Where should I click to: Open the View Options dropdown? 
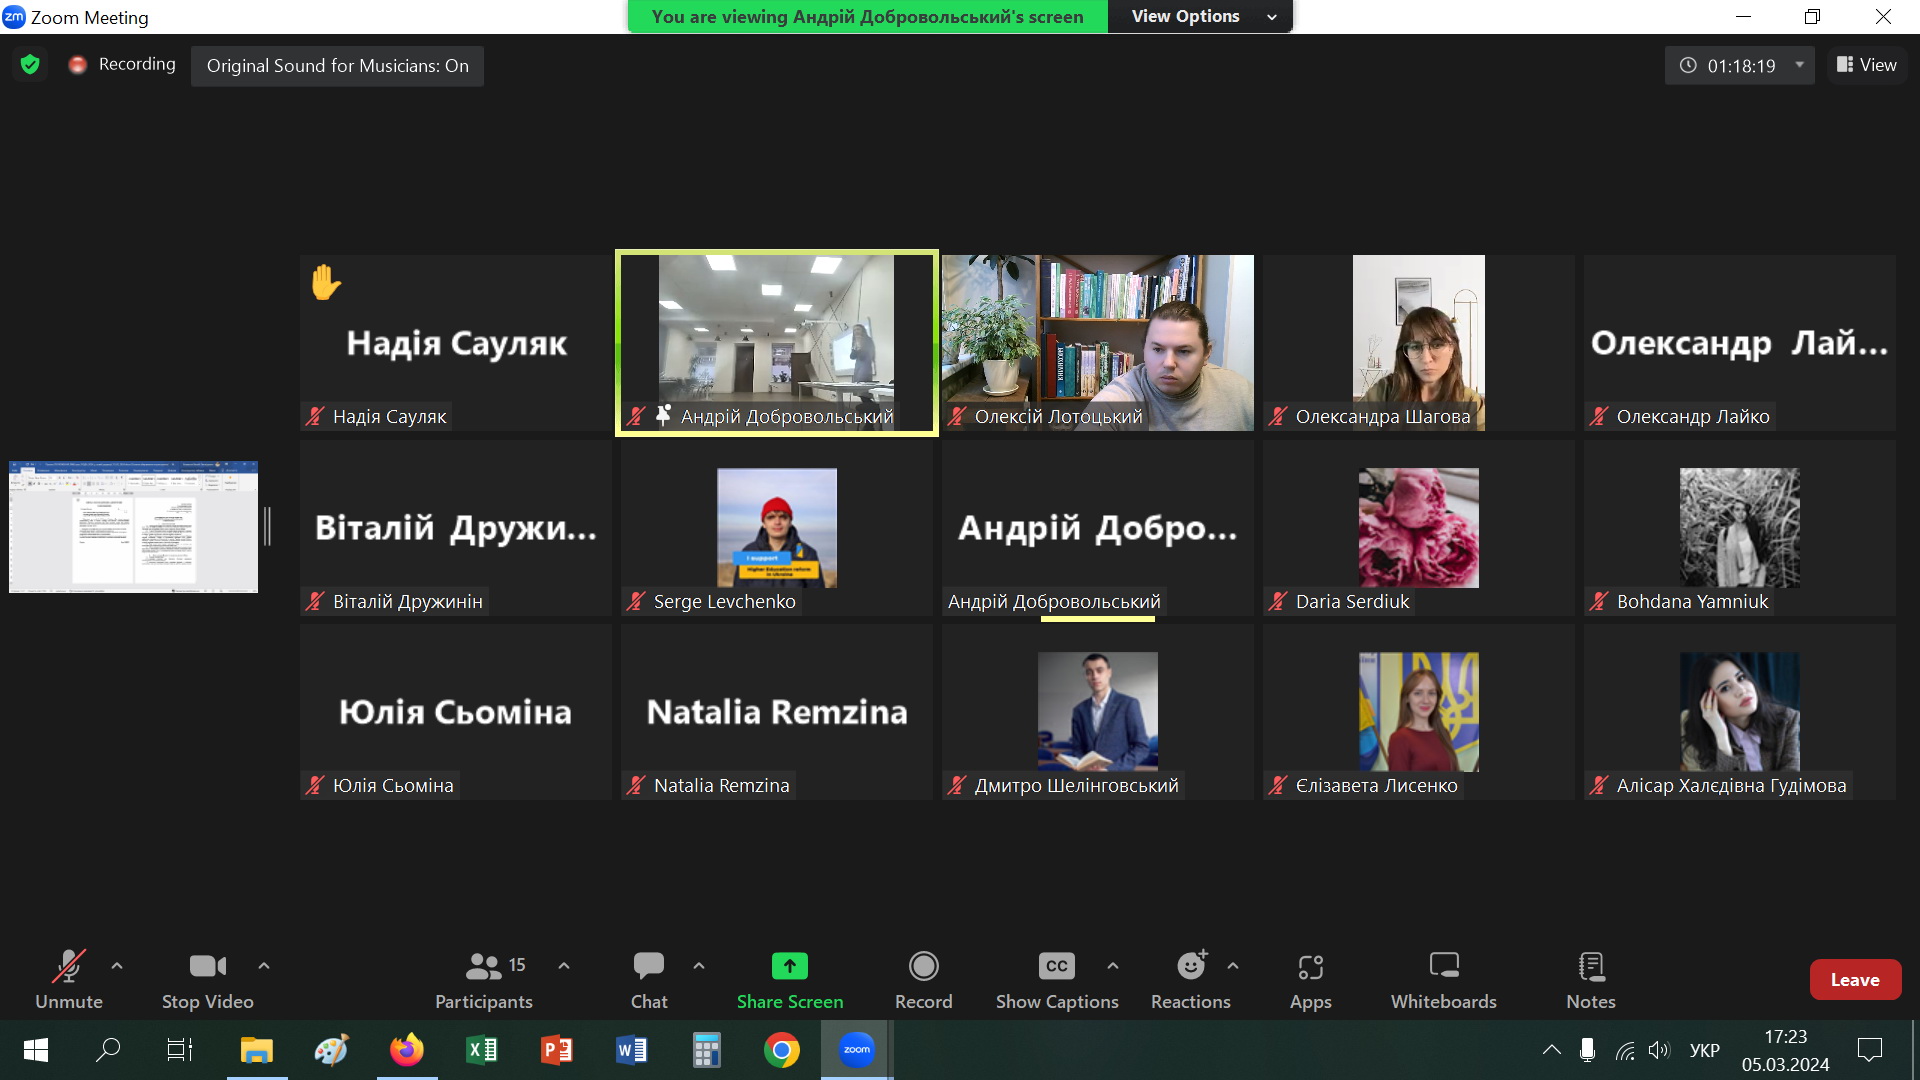click(1200, 16)
